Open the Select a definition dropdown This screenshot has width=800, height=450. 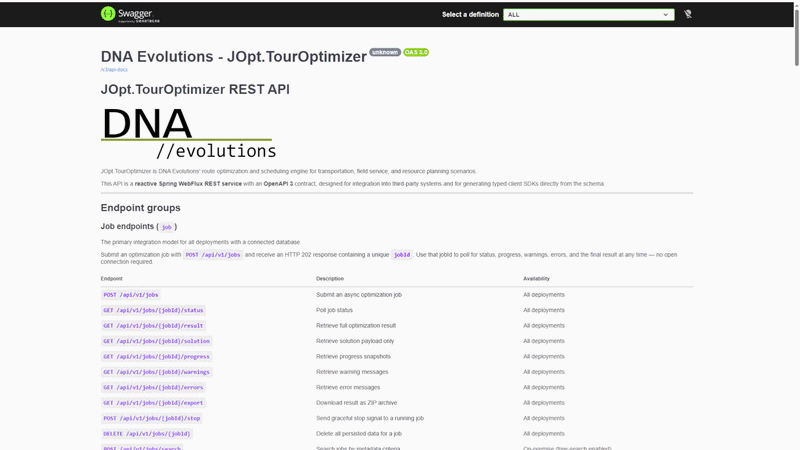tap(588, 15)
